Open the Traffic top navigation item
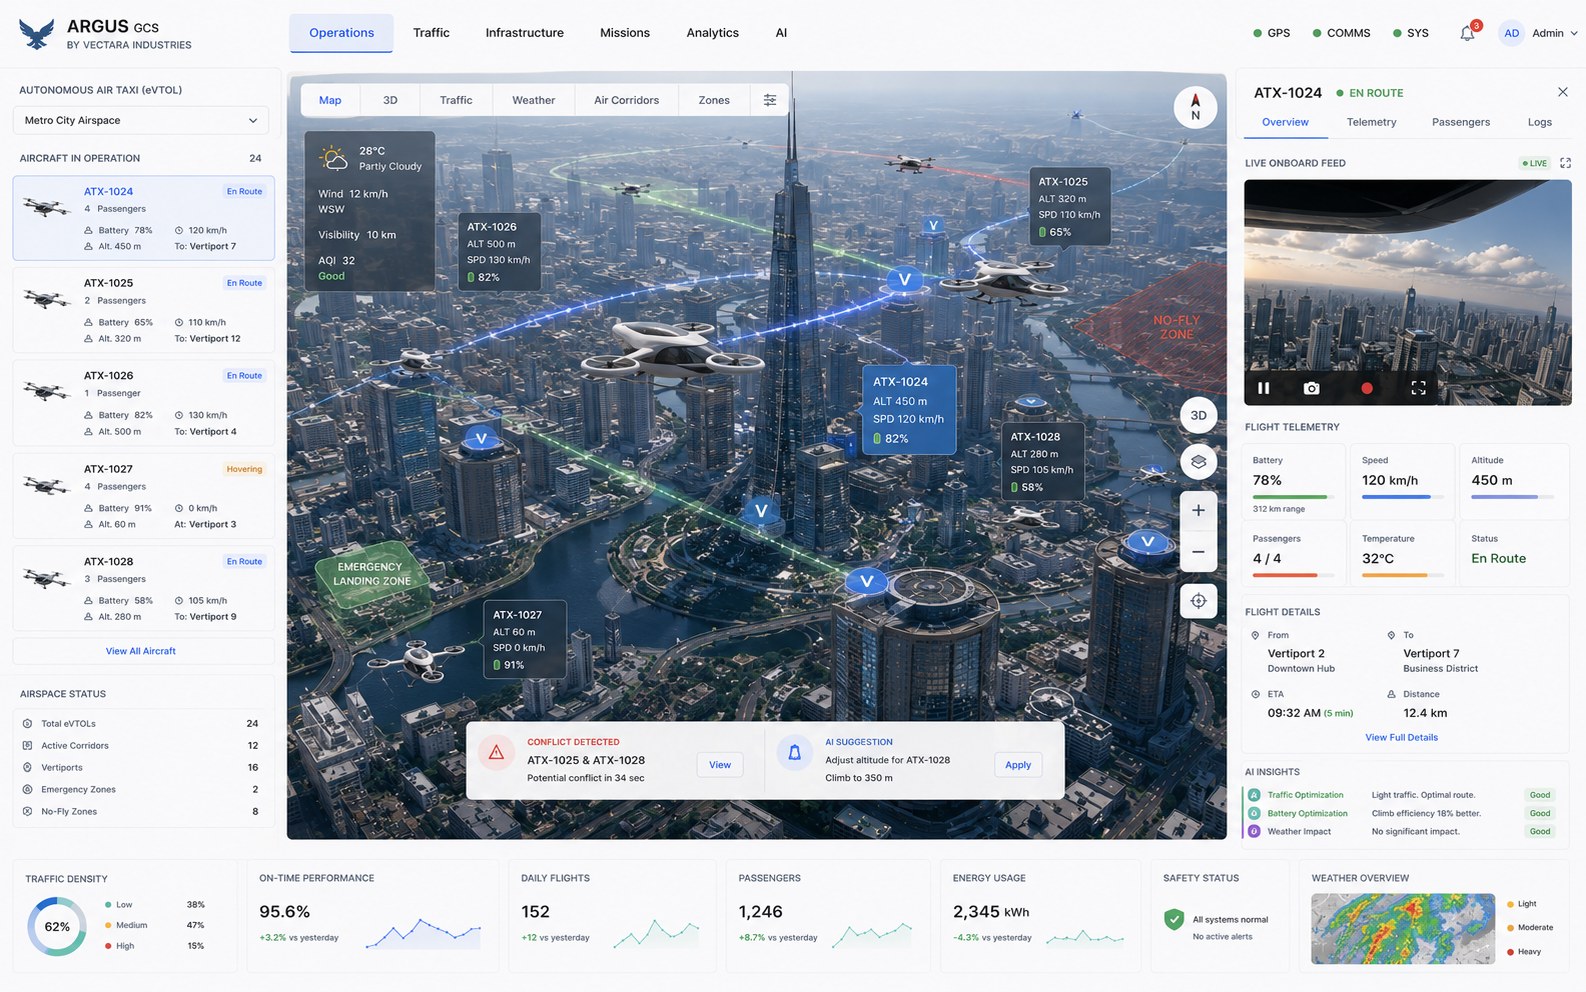The width and height of the screenshot is (1586, 992). [x=431, y=33]
